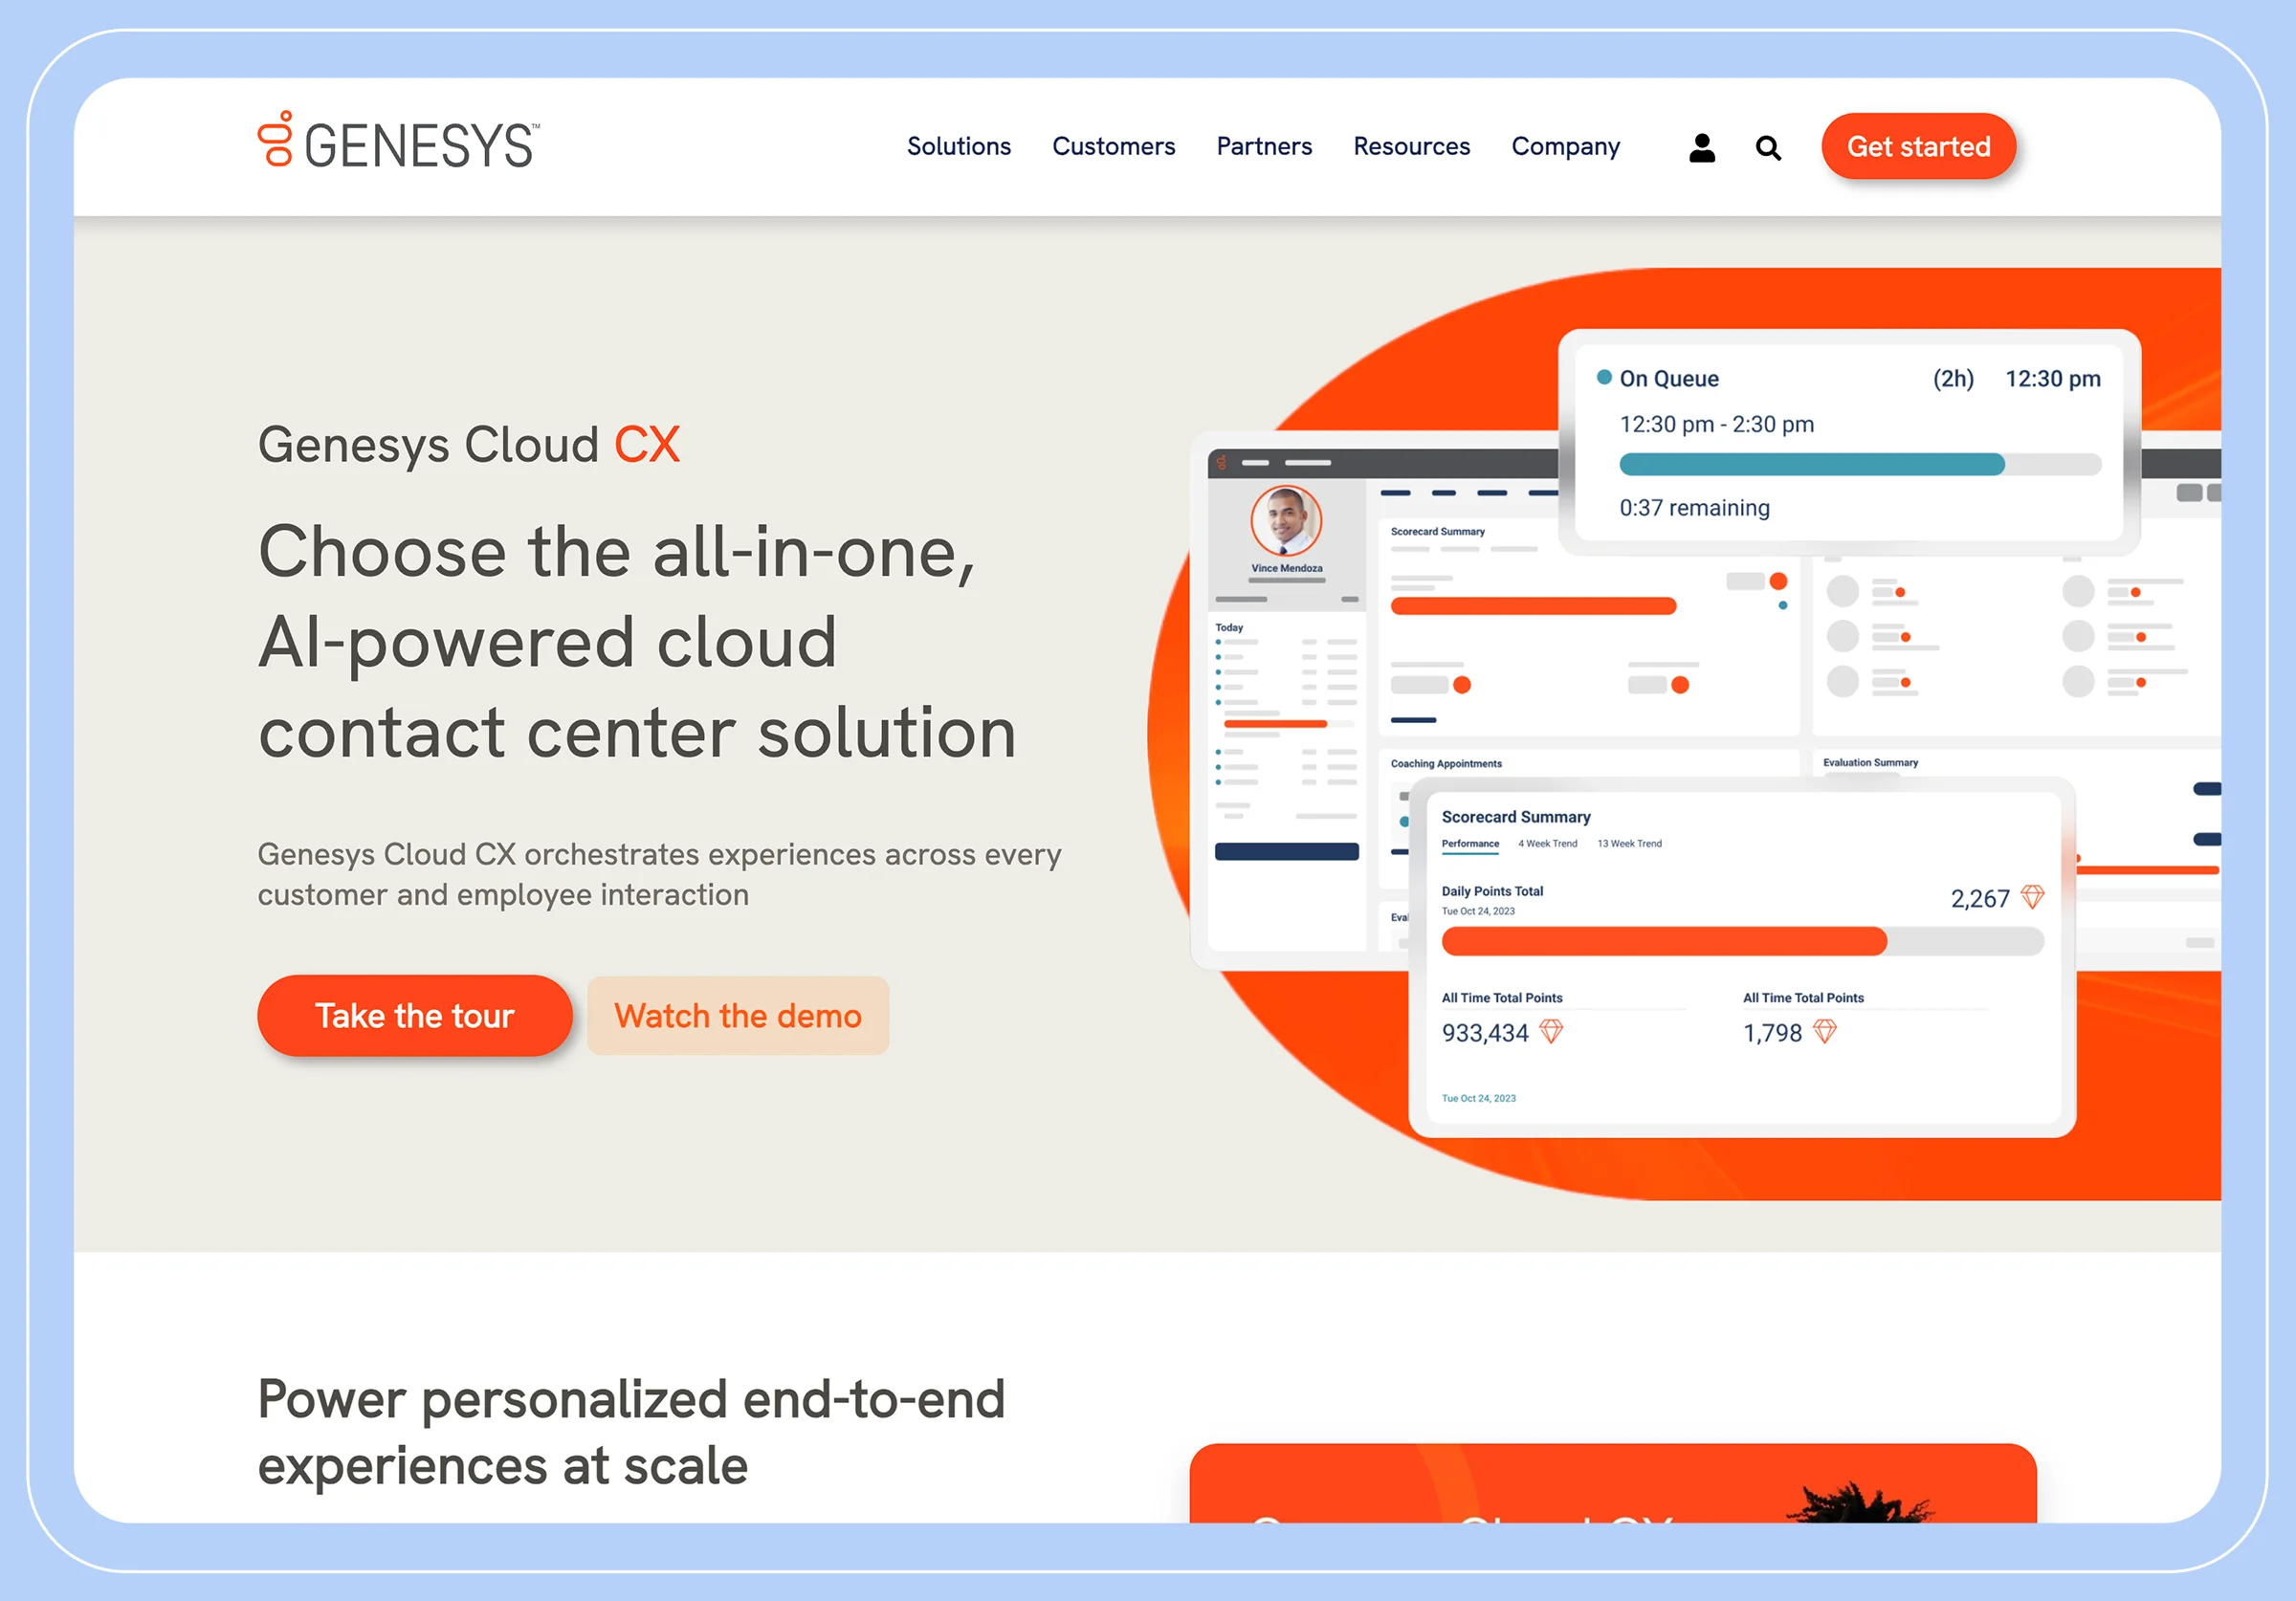The width and height of the screenshot is (2296, 1601).
Task: Click the Power personalized end-to-end experiences heading
Action: 630,1432
